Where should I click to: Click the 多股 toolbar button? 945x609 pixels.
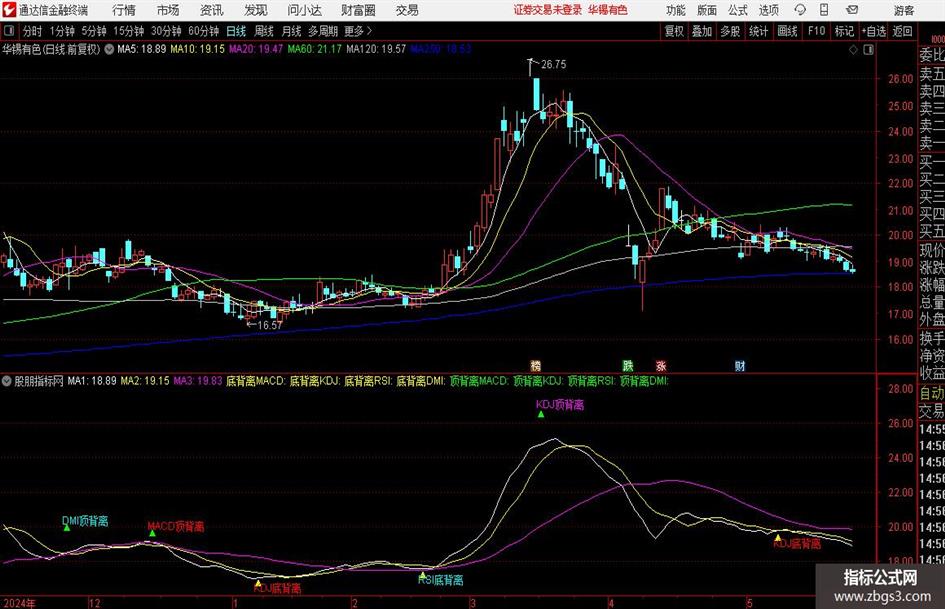click(x=730, y=31)
